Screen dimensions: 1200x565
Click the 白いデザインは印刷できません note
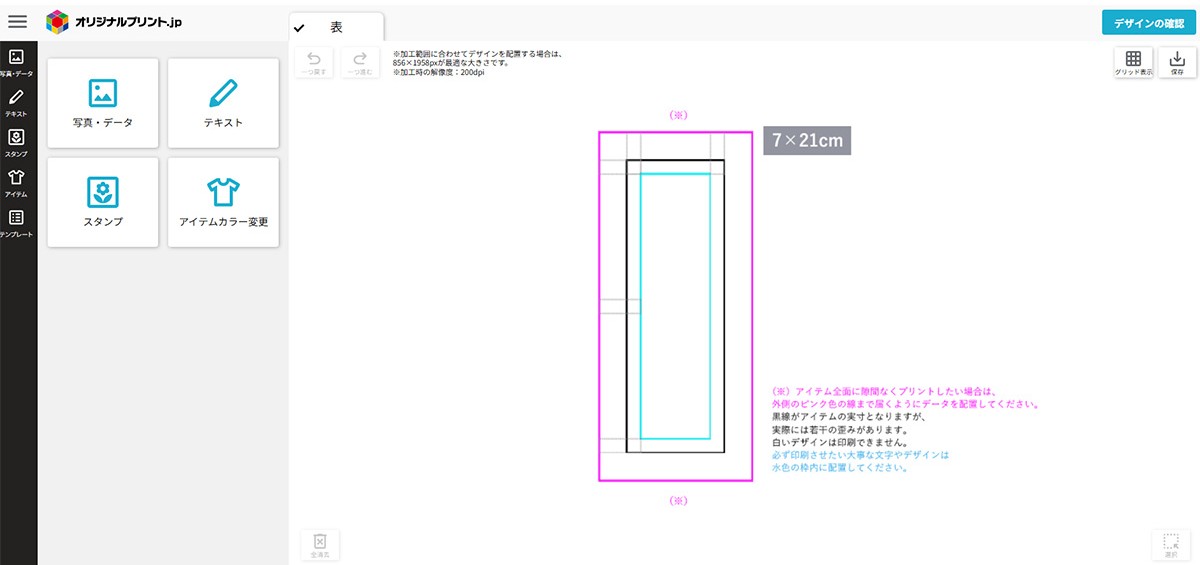pyautogui.click(x=839, y=442)
